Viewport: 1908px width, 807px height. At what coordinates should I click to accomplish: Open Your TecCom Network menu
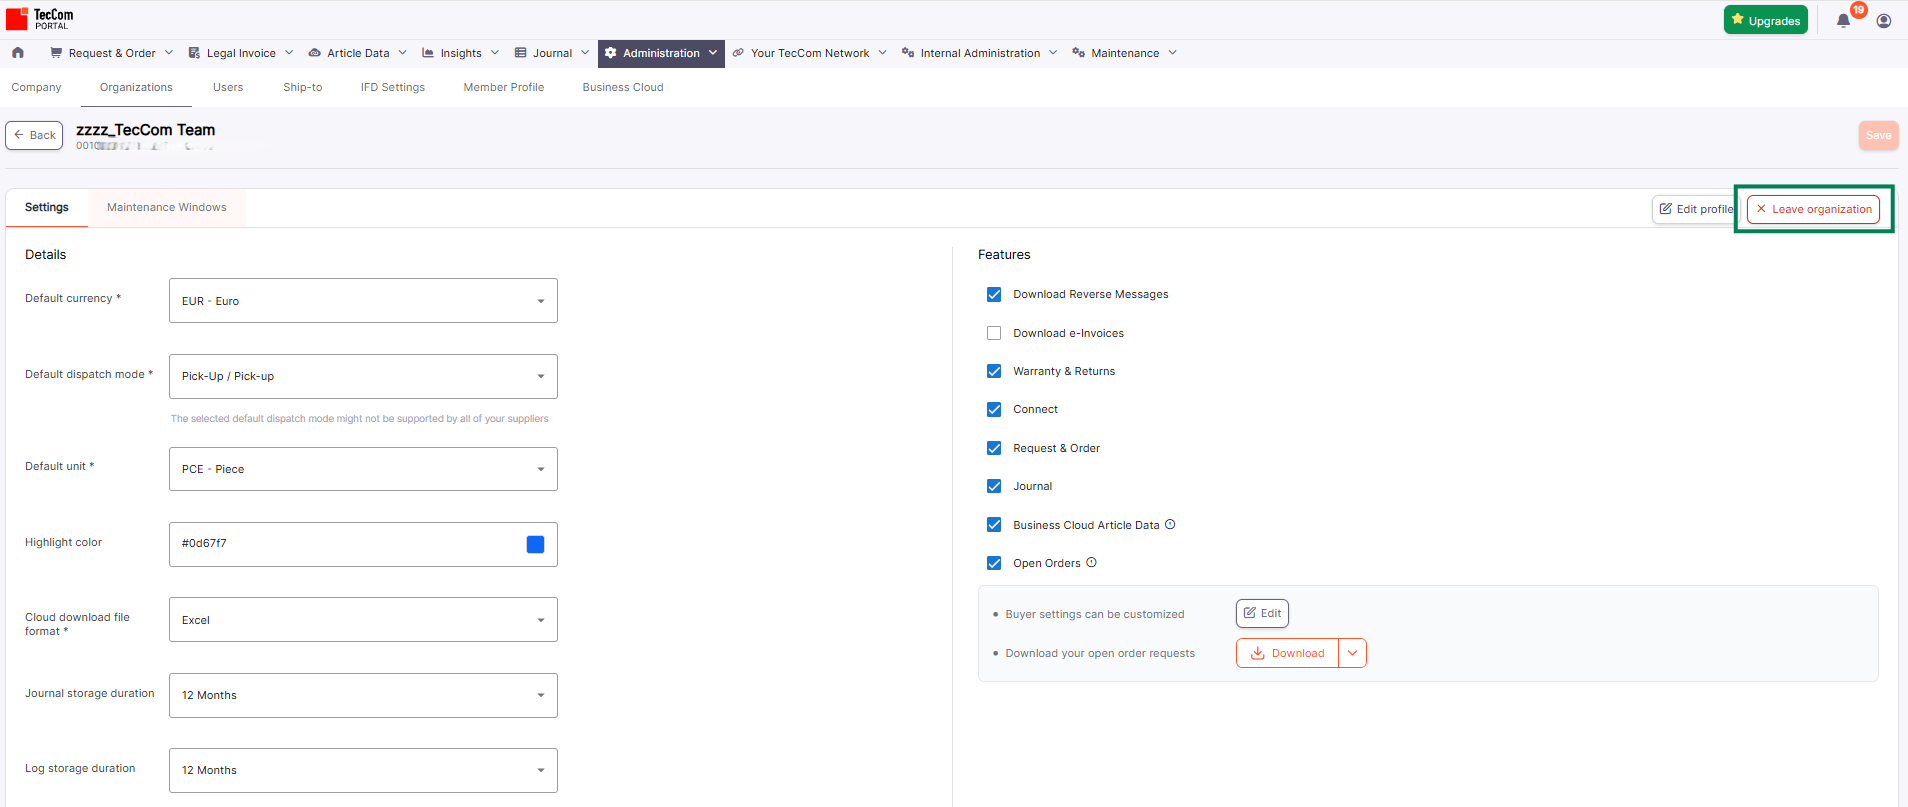[x=809, y=53]
